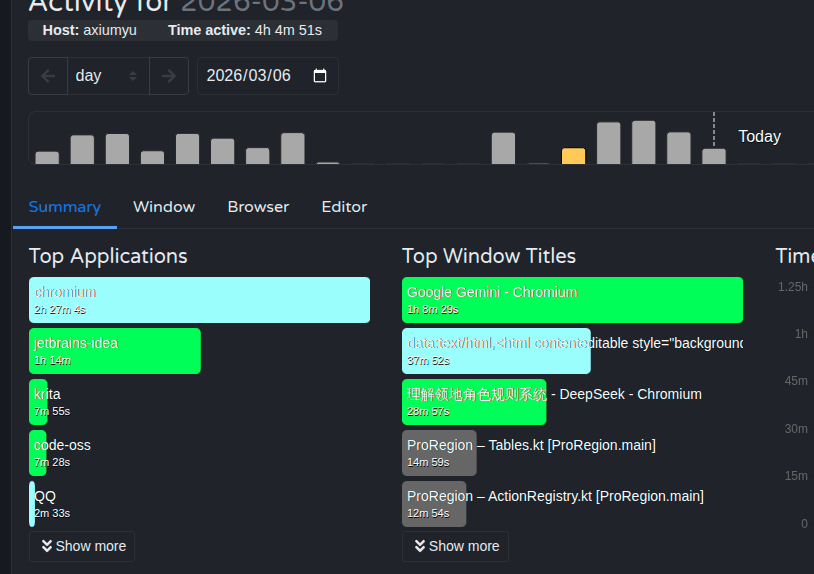The image size is (814, 574).
Task: Select the Editor tab
Action: coord(344,207)
